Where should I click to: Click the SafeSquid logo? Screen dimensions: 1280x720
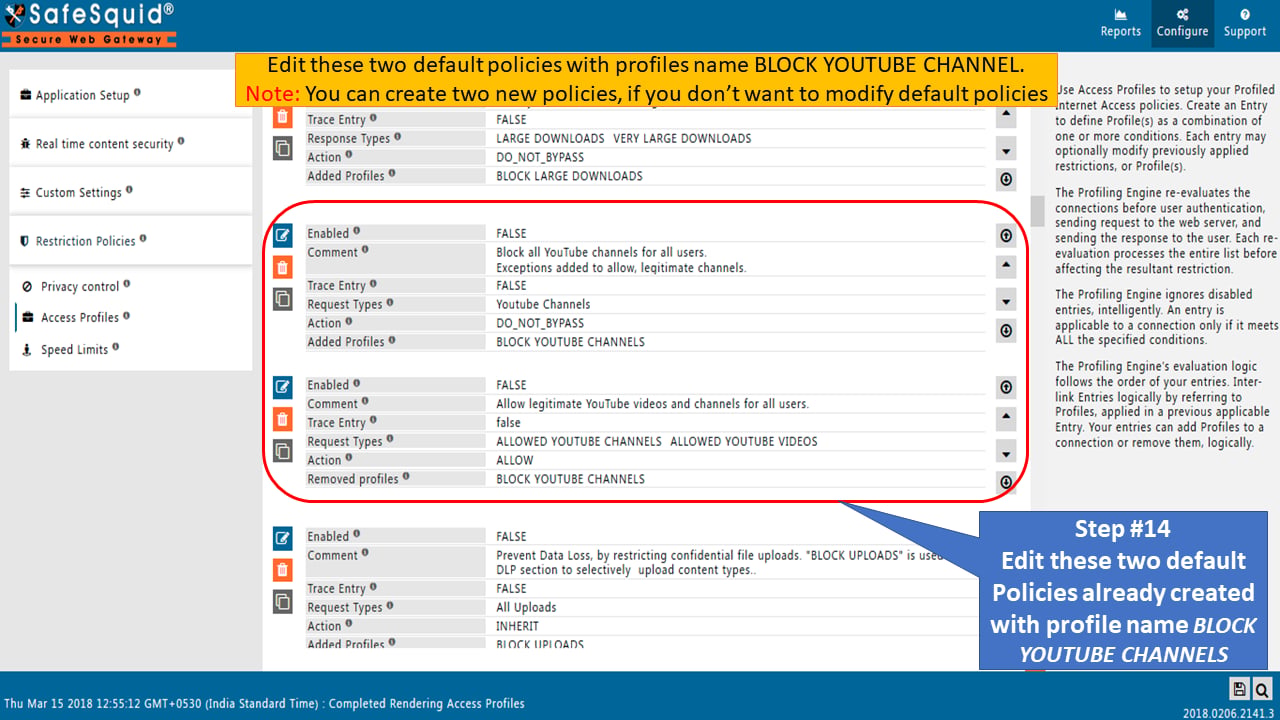click(x=89, y=24)
